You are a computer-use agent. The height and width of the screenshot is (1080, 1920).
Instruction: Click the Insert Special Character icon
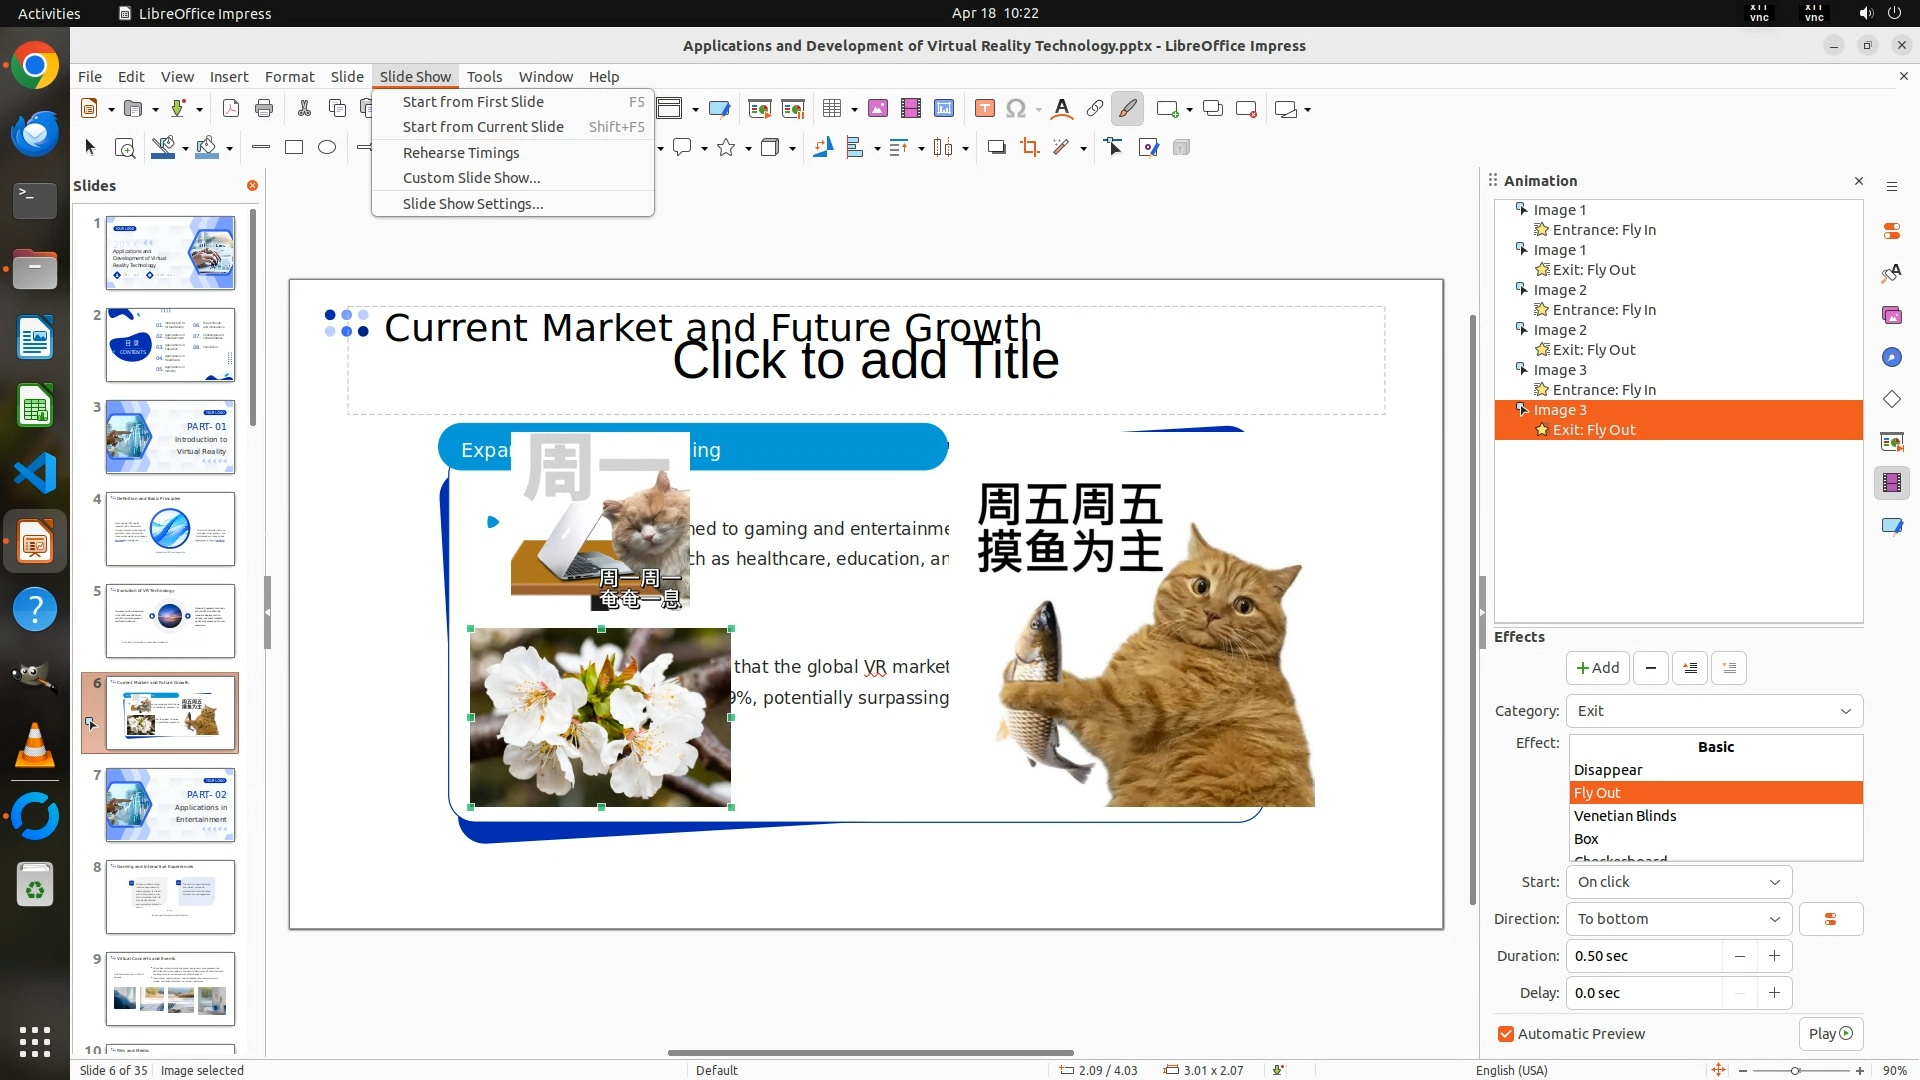pos(1016,109)
